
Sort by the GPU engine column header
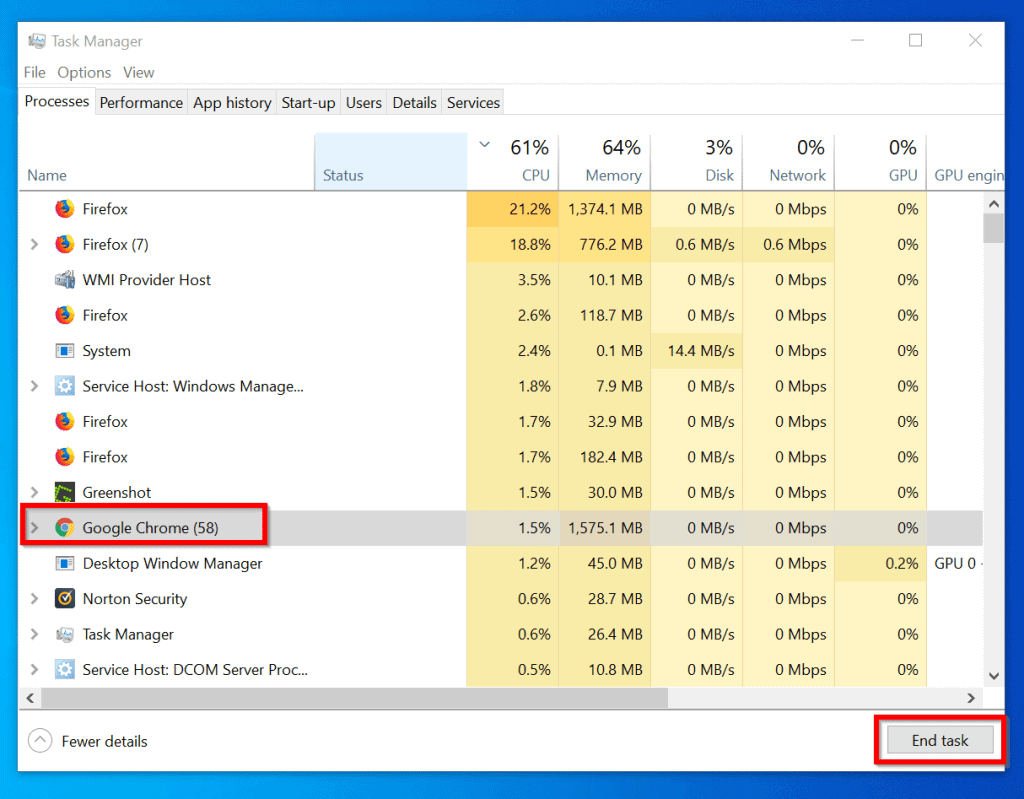[967, 162]
